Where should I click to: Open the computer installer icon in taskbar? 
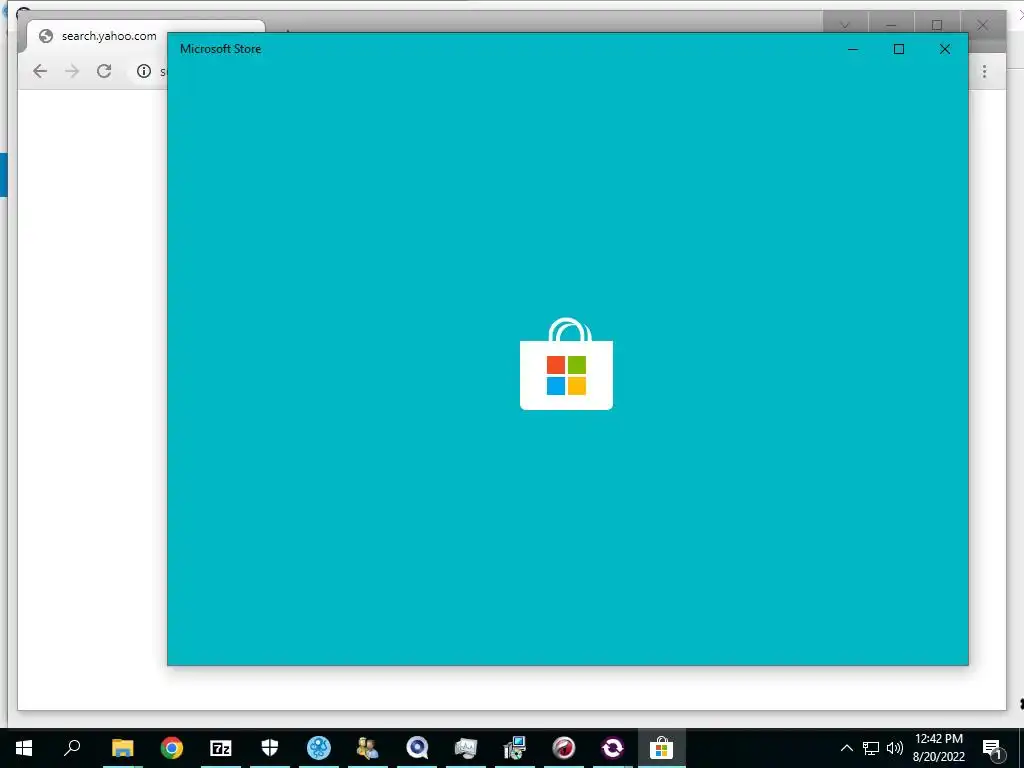coord(515,748)
